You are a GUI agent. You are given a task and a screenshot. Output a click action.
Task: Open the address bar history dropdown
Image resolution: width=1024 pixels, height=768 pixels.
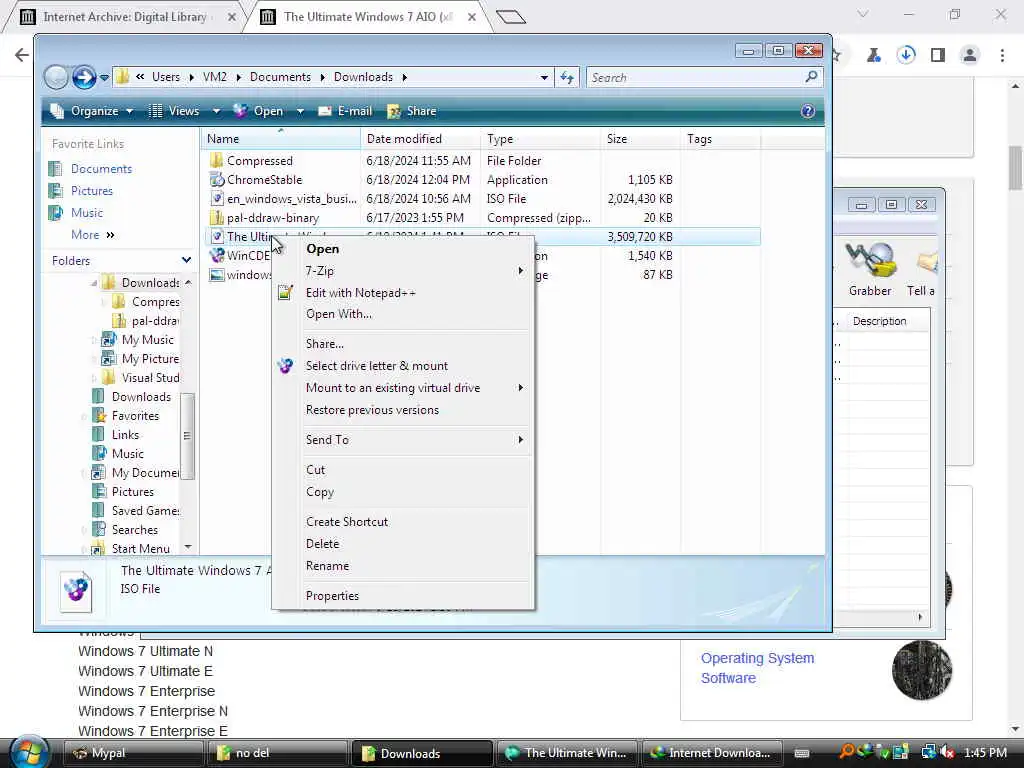click(x=544, y=78)
